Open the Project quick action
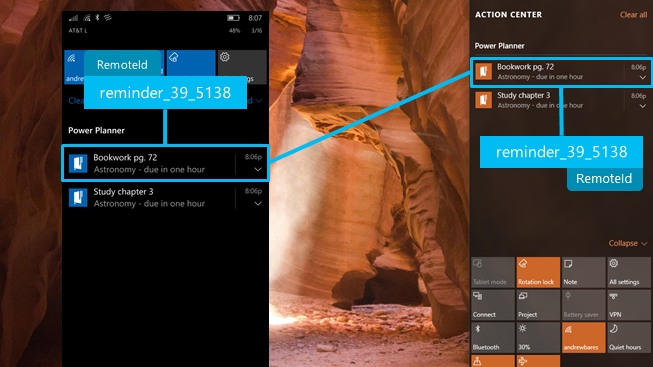653x367 pixels. pyautogui.click(x=538, y=305)
